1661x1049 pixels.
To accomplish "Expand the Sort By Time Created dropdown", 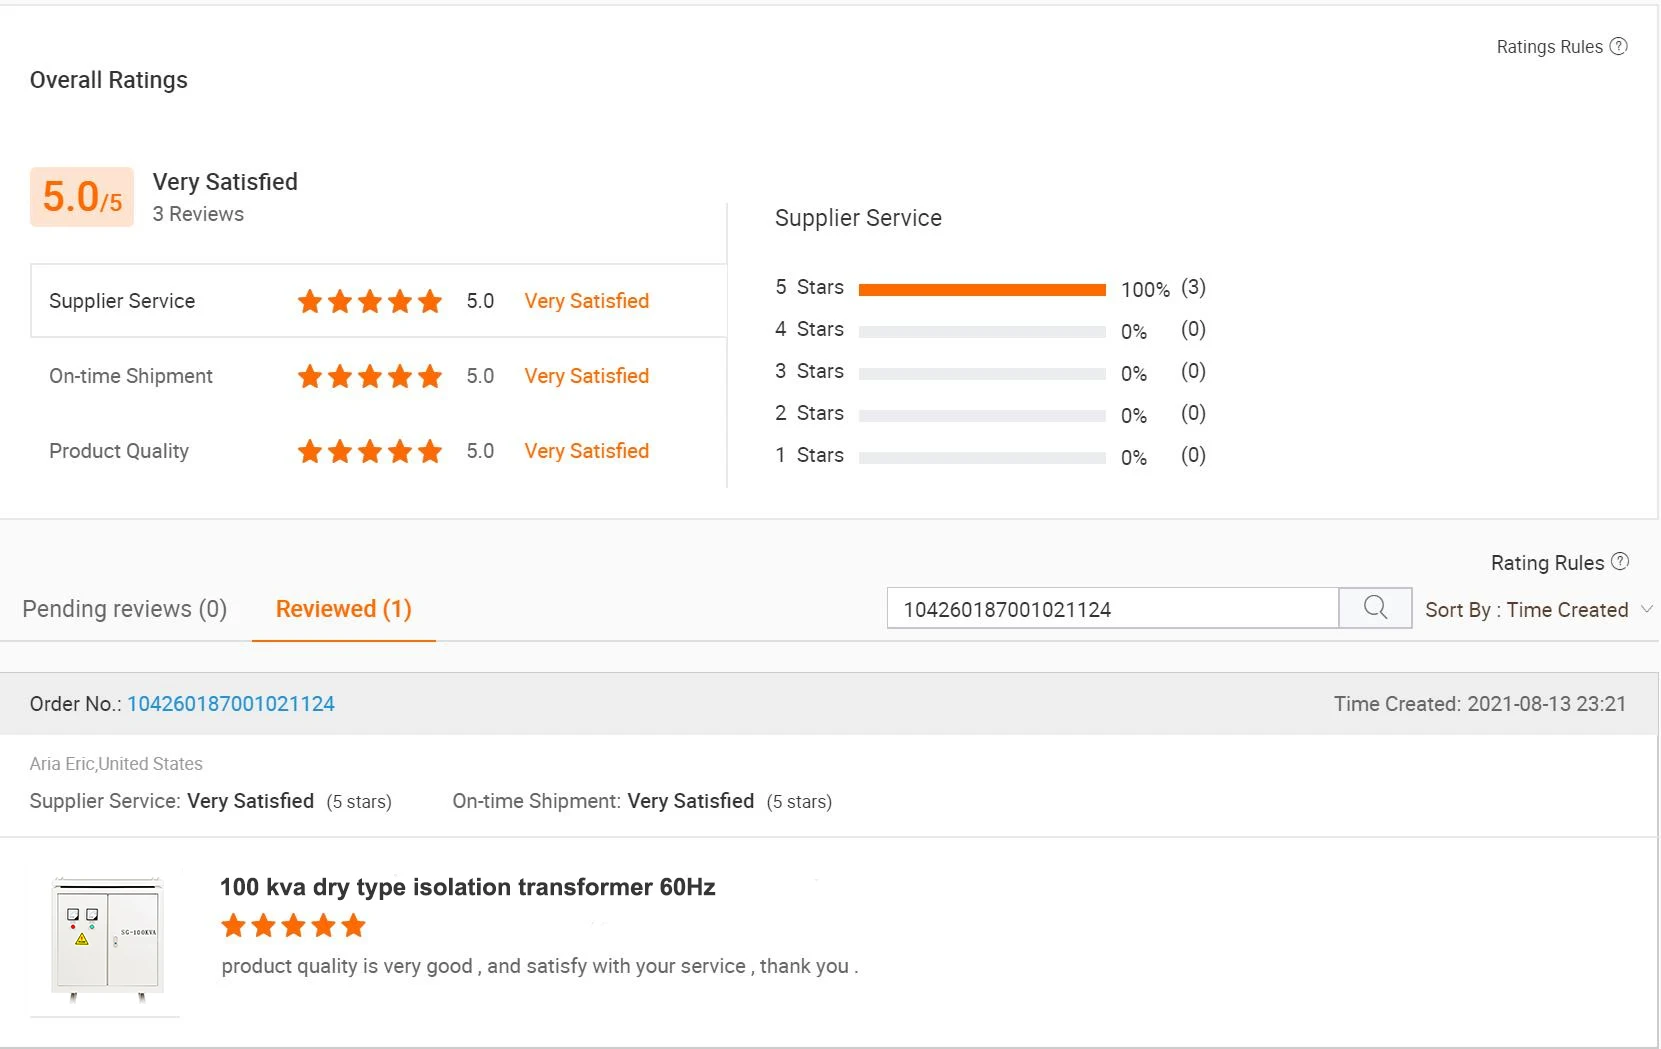I will click(x=1538, y=610).
